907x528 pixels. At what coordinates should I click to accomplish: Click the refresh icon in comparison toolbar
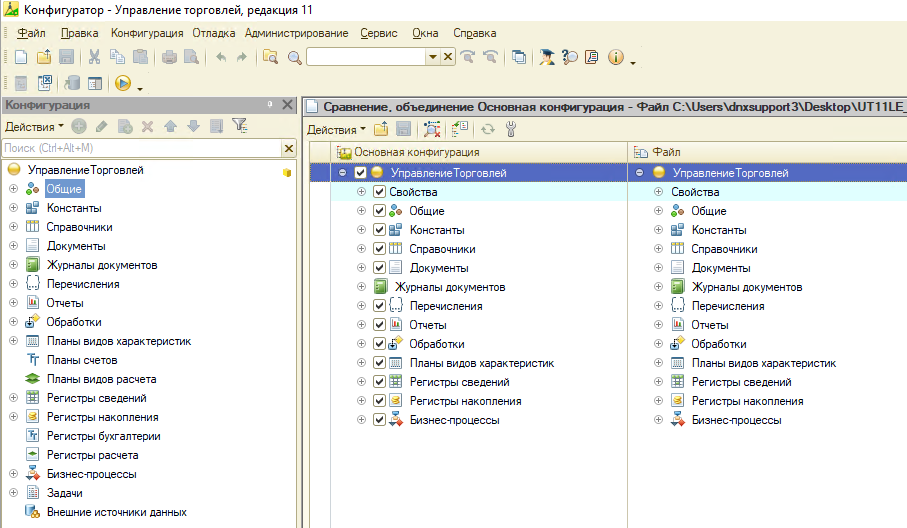click(x=488, y=129)
